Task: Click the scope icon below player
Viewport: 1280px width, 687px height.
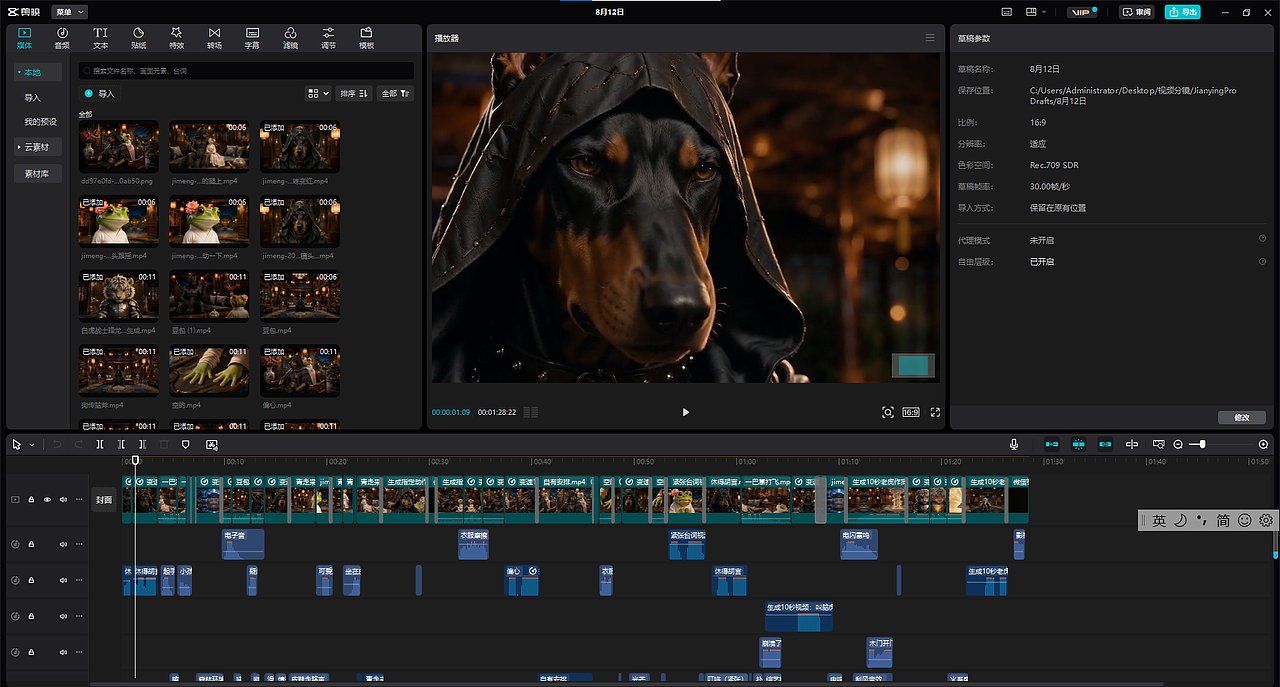Action: tap(888, 412)
